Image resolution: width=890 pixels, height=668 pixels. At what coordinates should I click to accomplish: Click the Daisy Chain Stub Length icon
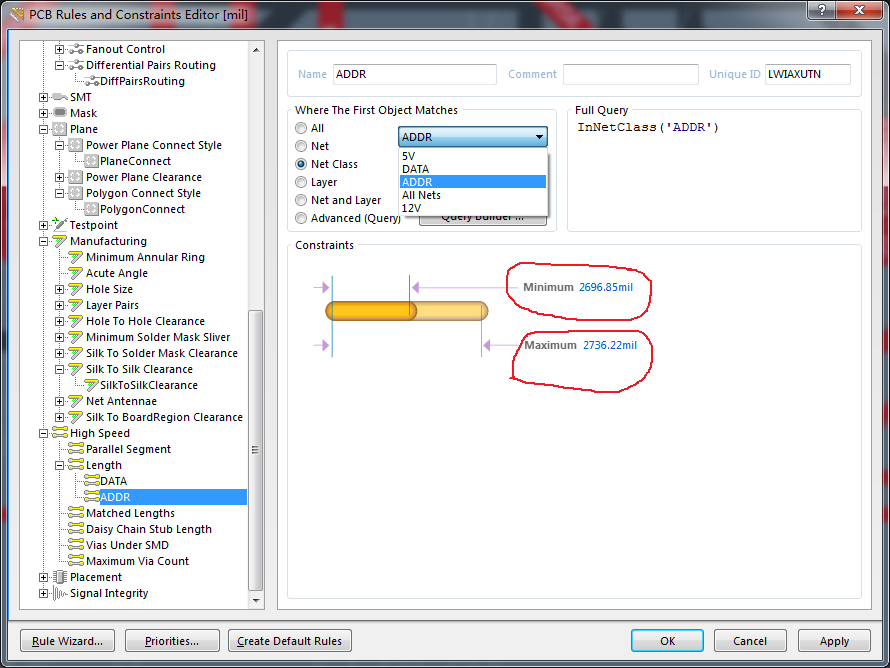(75, 529)
